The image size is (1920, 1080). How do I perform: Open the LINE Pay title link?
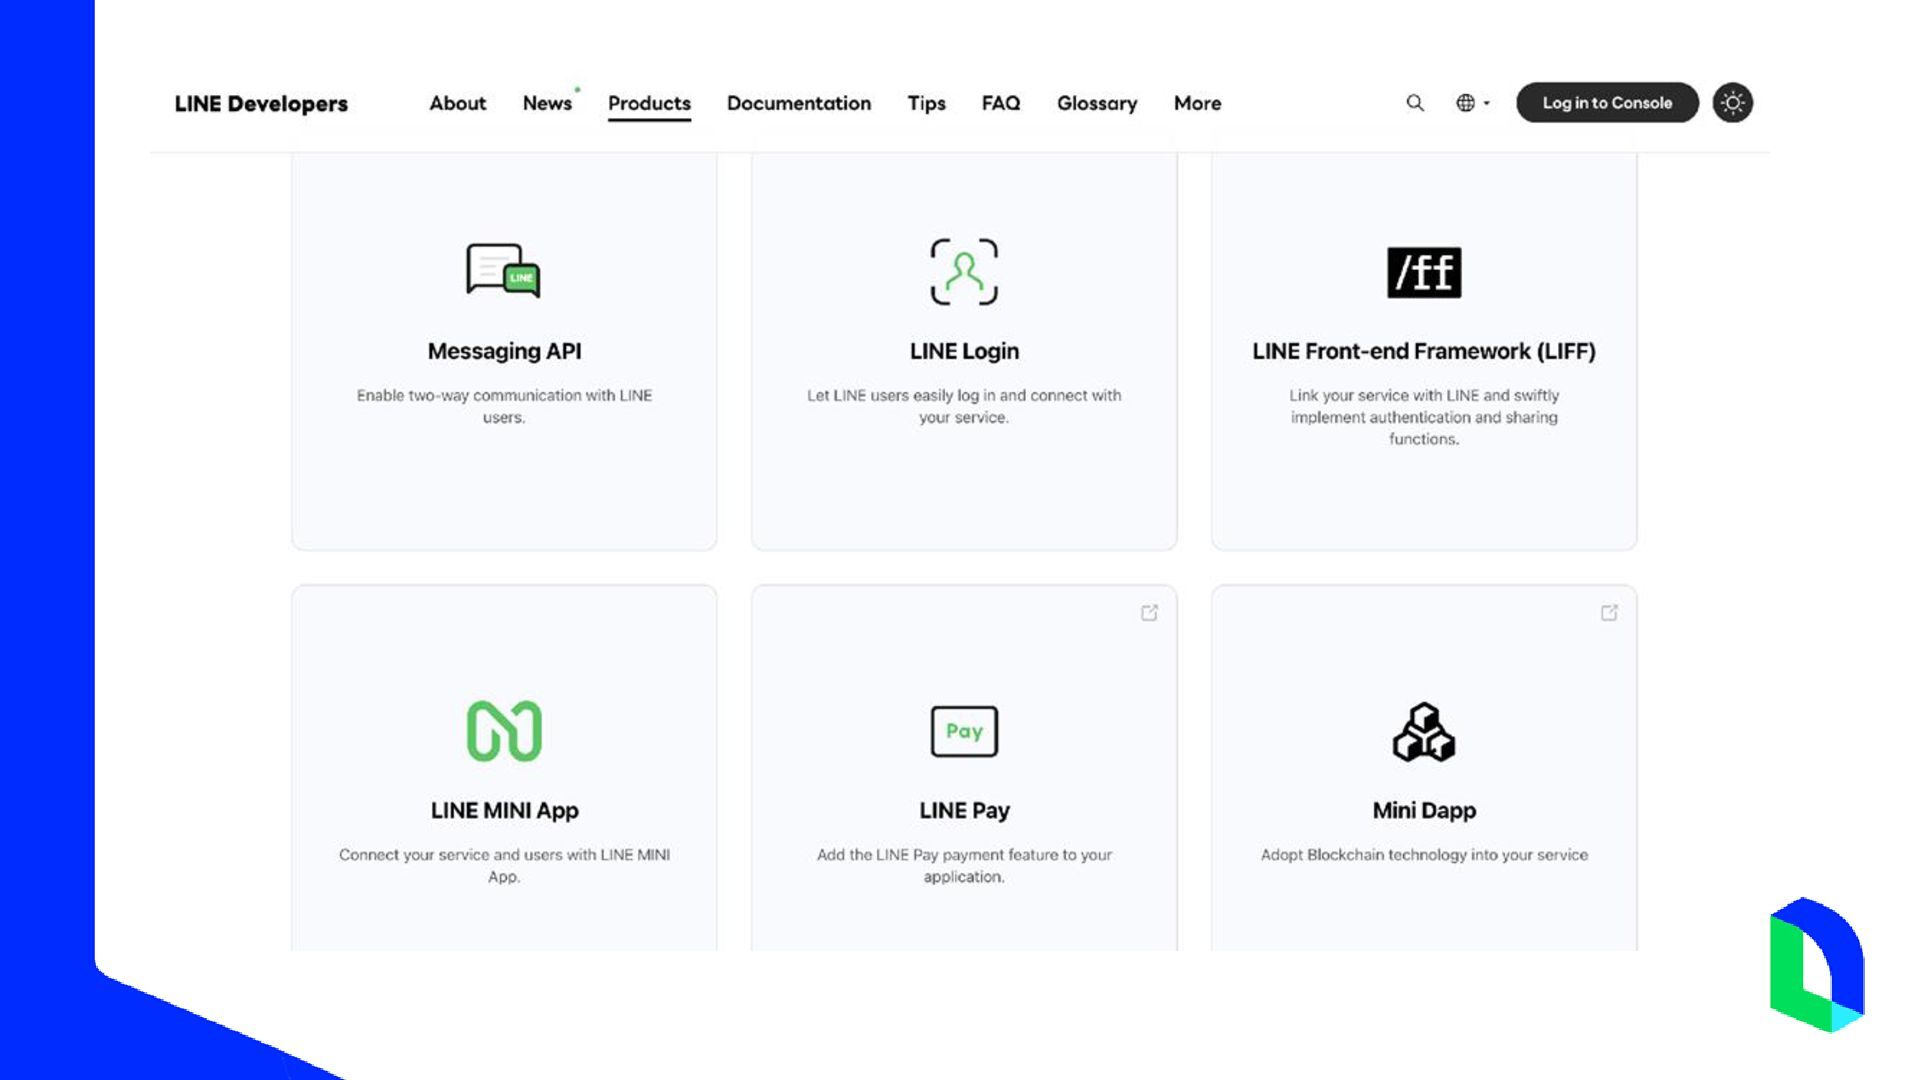pos(964,810)
